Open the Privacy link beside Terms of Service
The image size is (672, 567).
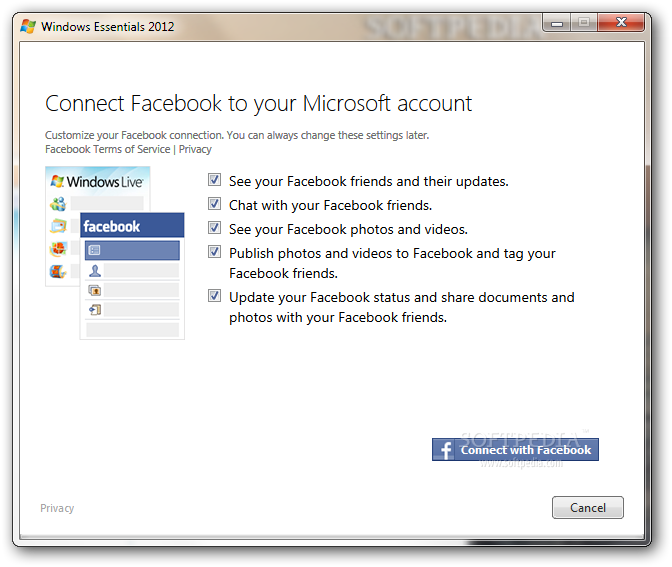[195, 149]
